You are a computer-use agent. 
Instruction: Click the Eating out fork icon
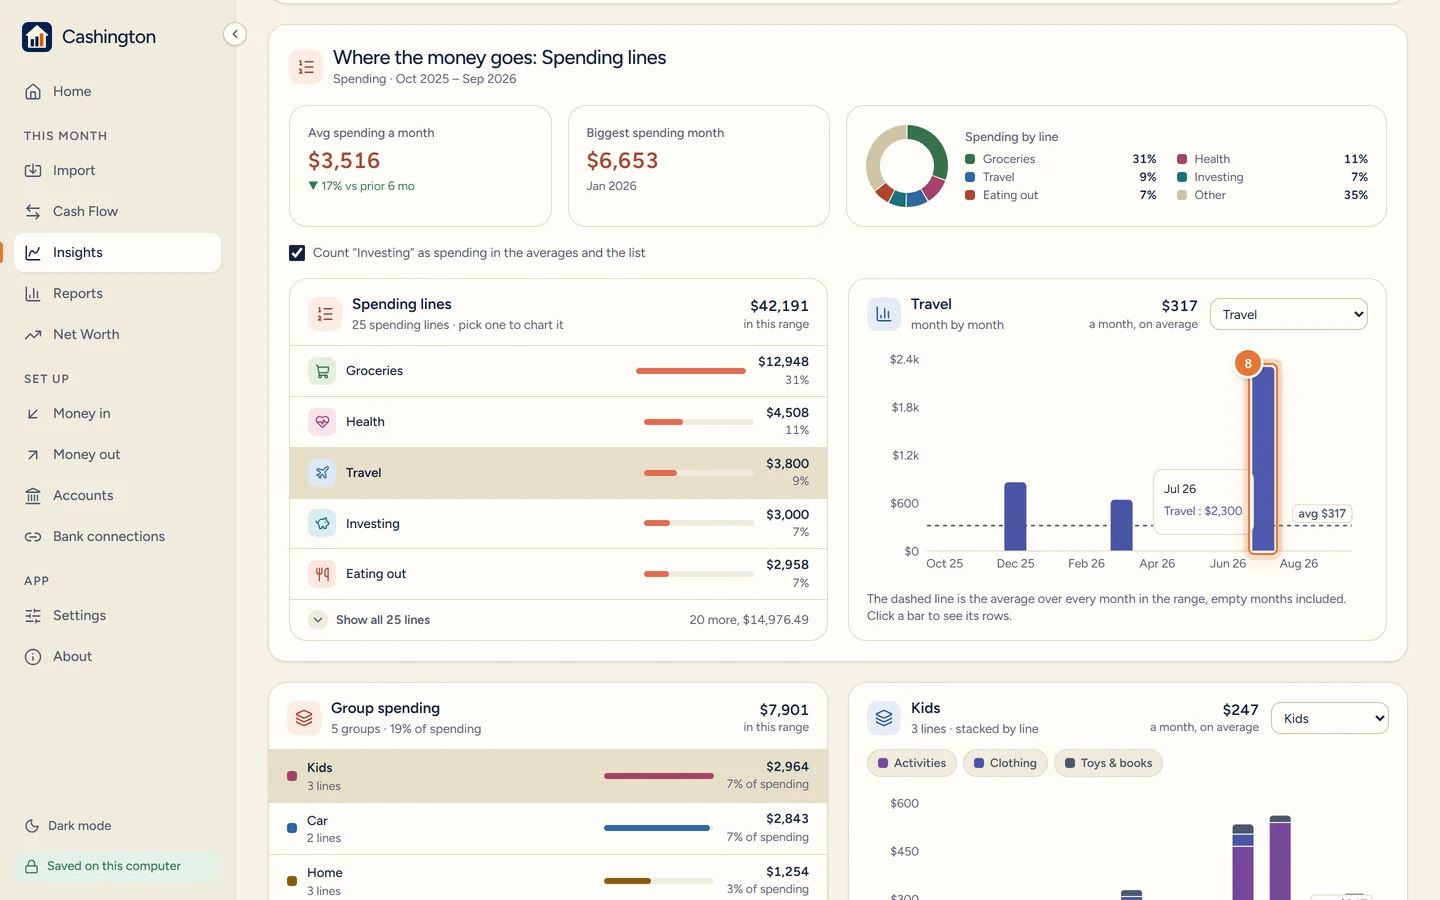click(322, 574)
